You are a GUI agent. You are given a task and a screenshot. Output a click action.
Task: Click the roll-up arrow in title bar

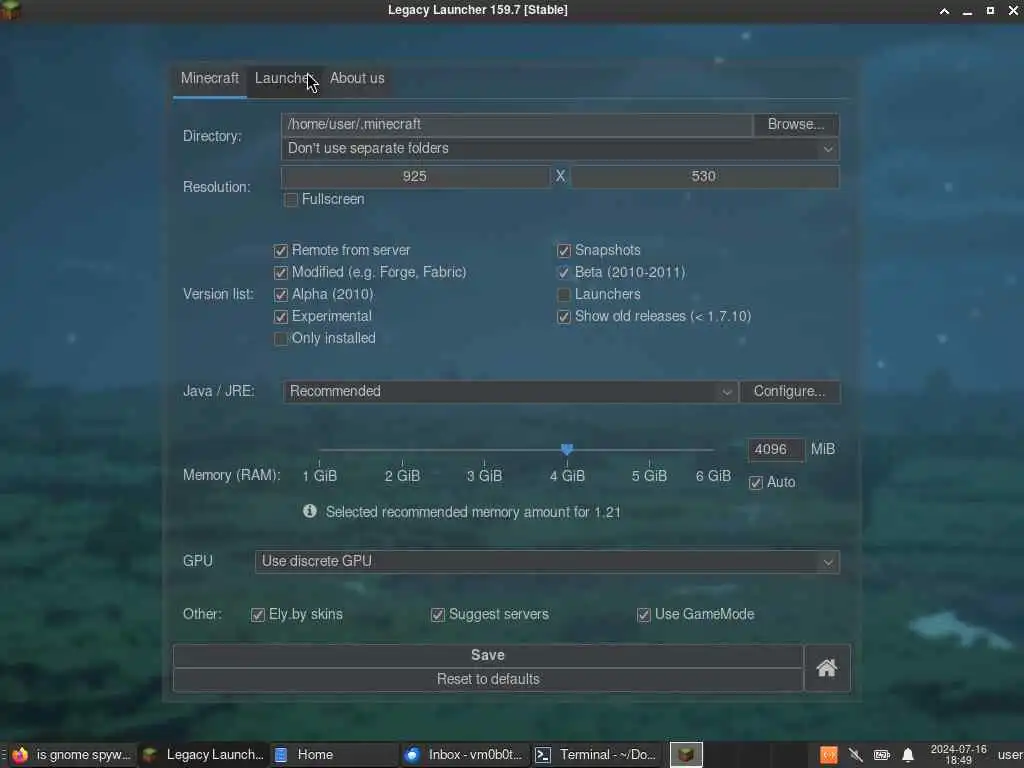(x=944, y=10)
